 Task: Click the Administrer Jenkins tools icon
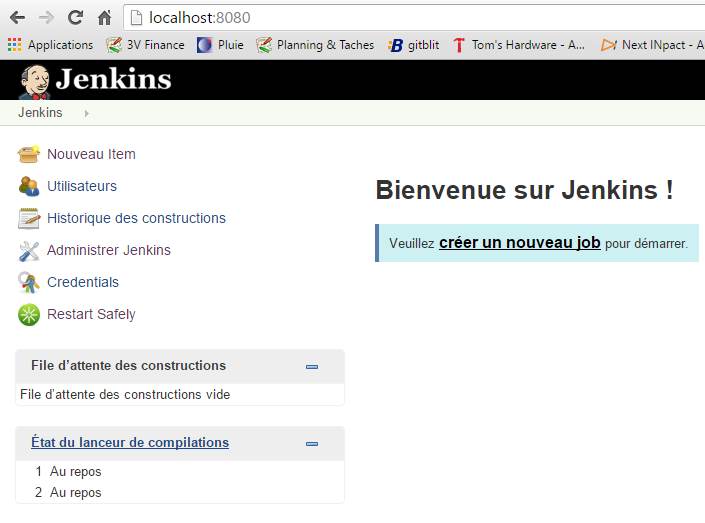29,250
